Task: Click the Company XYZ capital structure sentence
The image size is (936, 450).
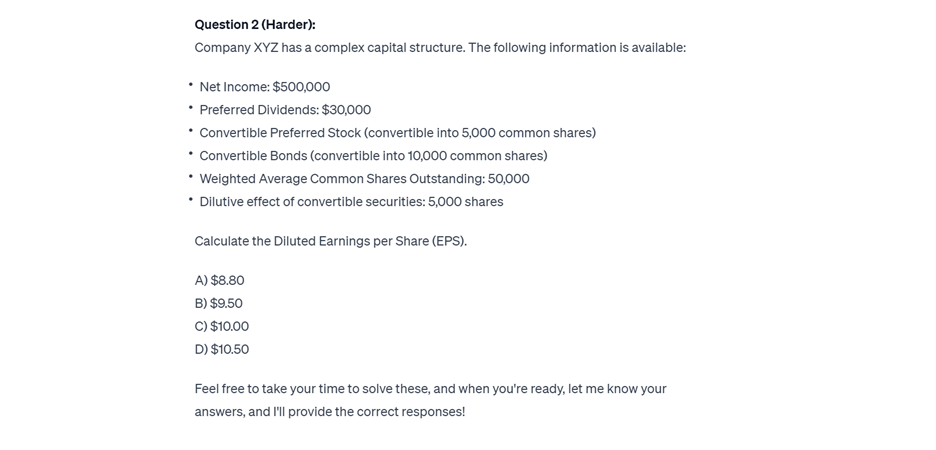Action: click(440, 47)
